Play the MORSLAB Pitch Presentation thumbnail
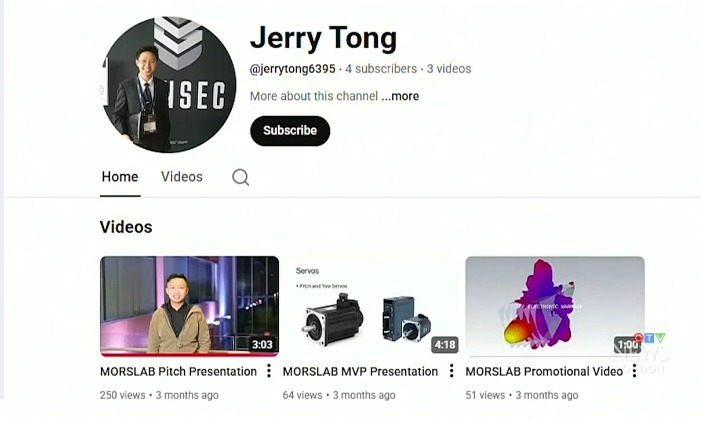The image size is (701, 423). 190,306
